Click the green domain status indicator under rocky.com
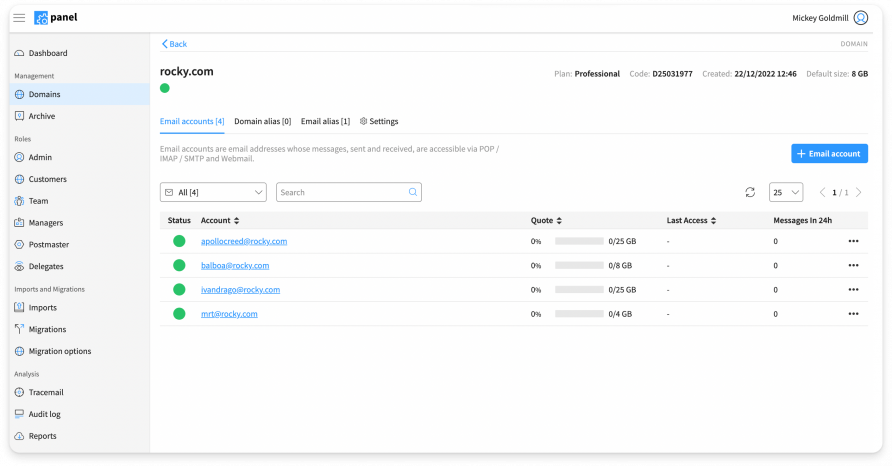This screenshot has width=892, height=466. 165,89
